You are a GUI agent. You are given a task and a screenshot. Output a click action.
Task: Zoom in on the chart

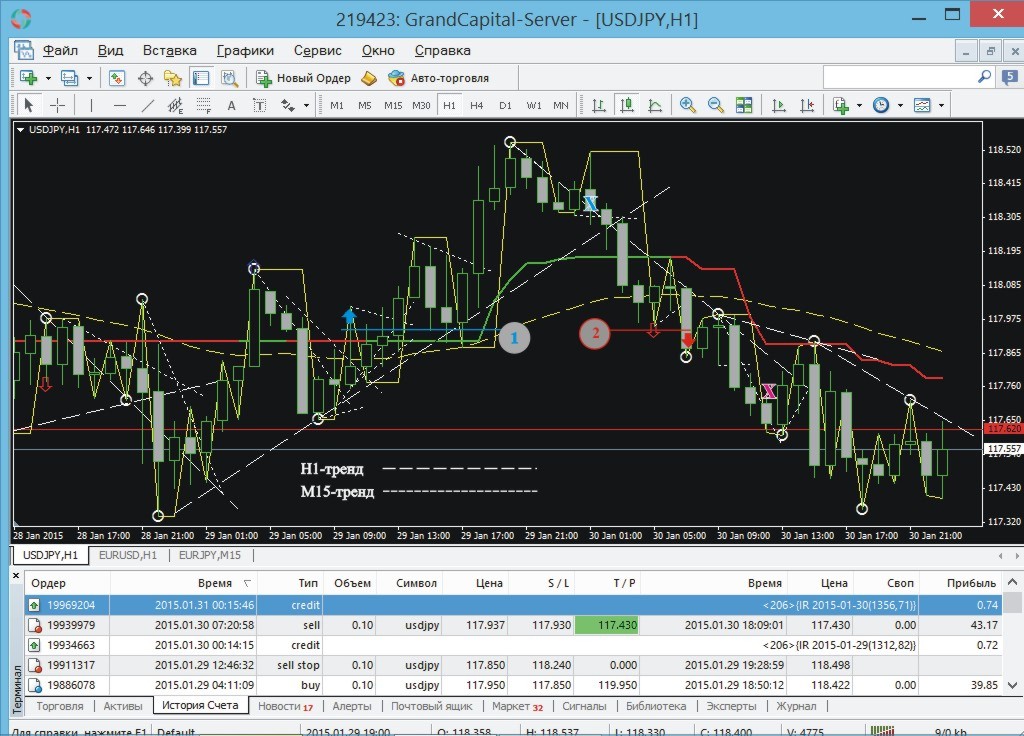click(688, 105)
